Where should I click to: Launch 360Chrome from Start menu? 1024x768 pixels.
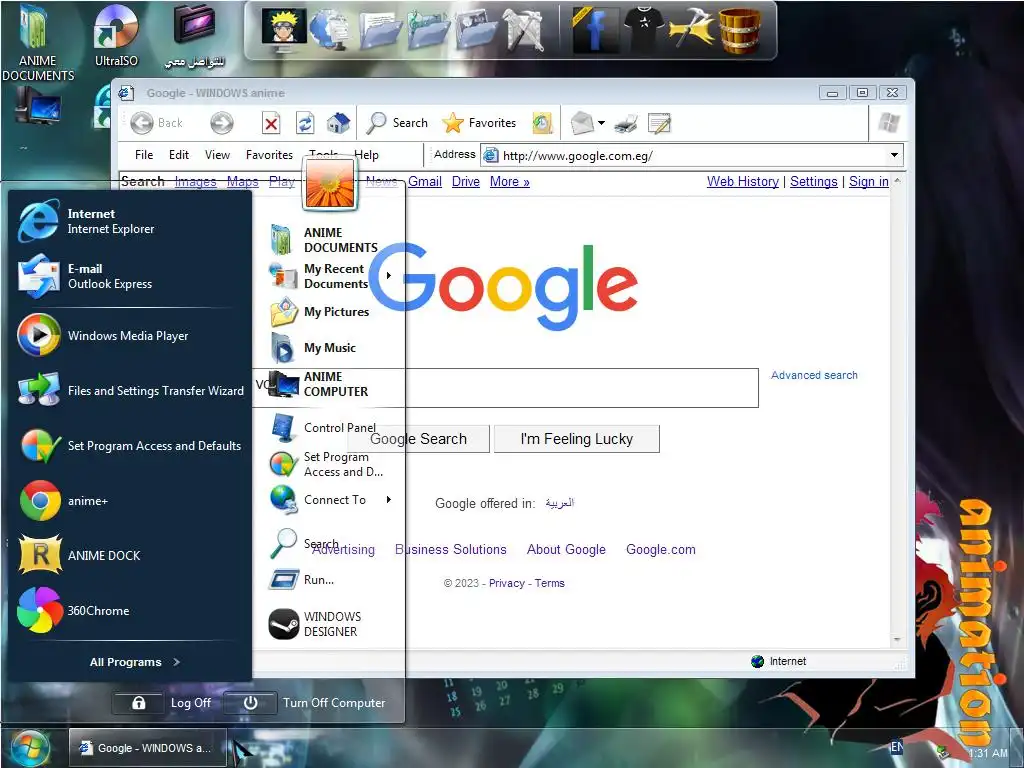point(130,611)
